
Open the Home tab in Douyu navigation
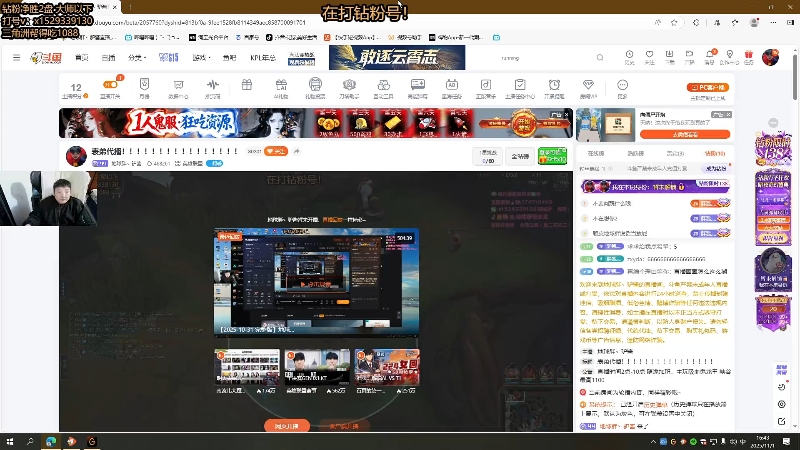pos(82,58)
